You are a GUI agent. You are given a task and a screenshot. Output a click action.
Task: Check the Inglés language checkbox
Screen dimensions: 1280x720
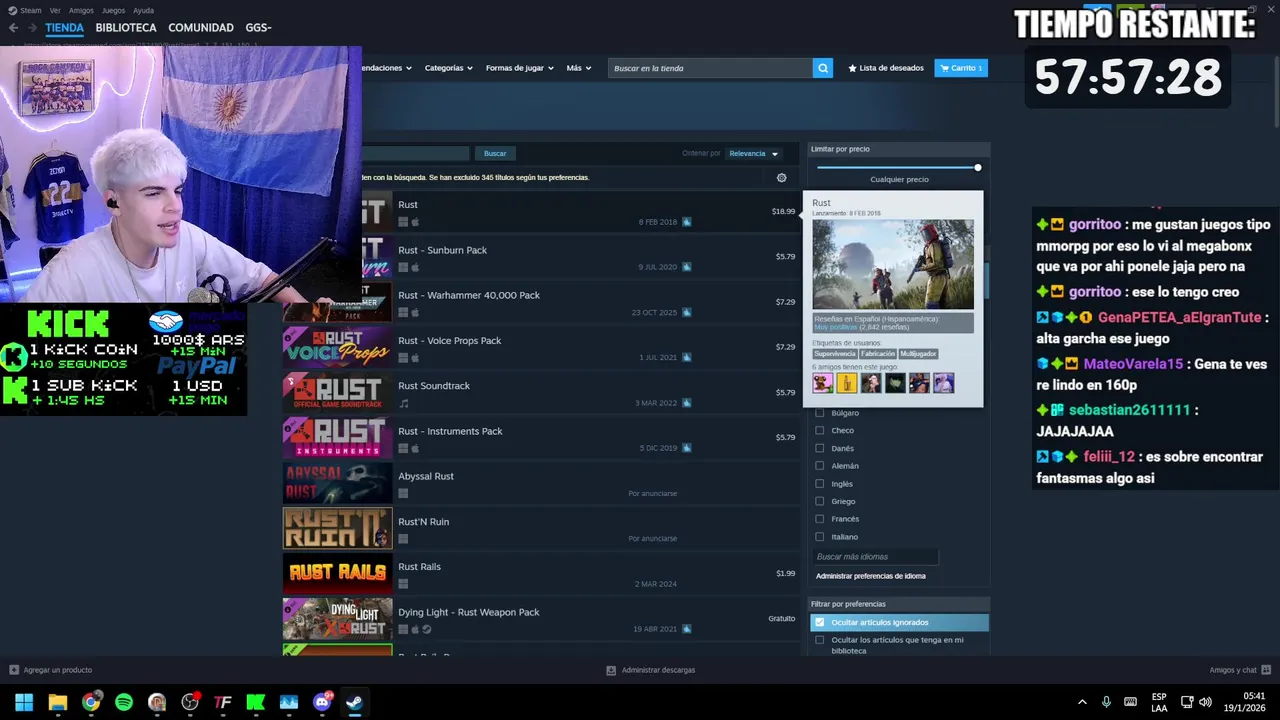click(x=820, y=484)
